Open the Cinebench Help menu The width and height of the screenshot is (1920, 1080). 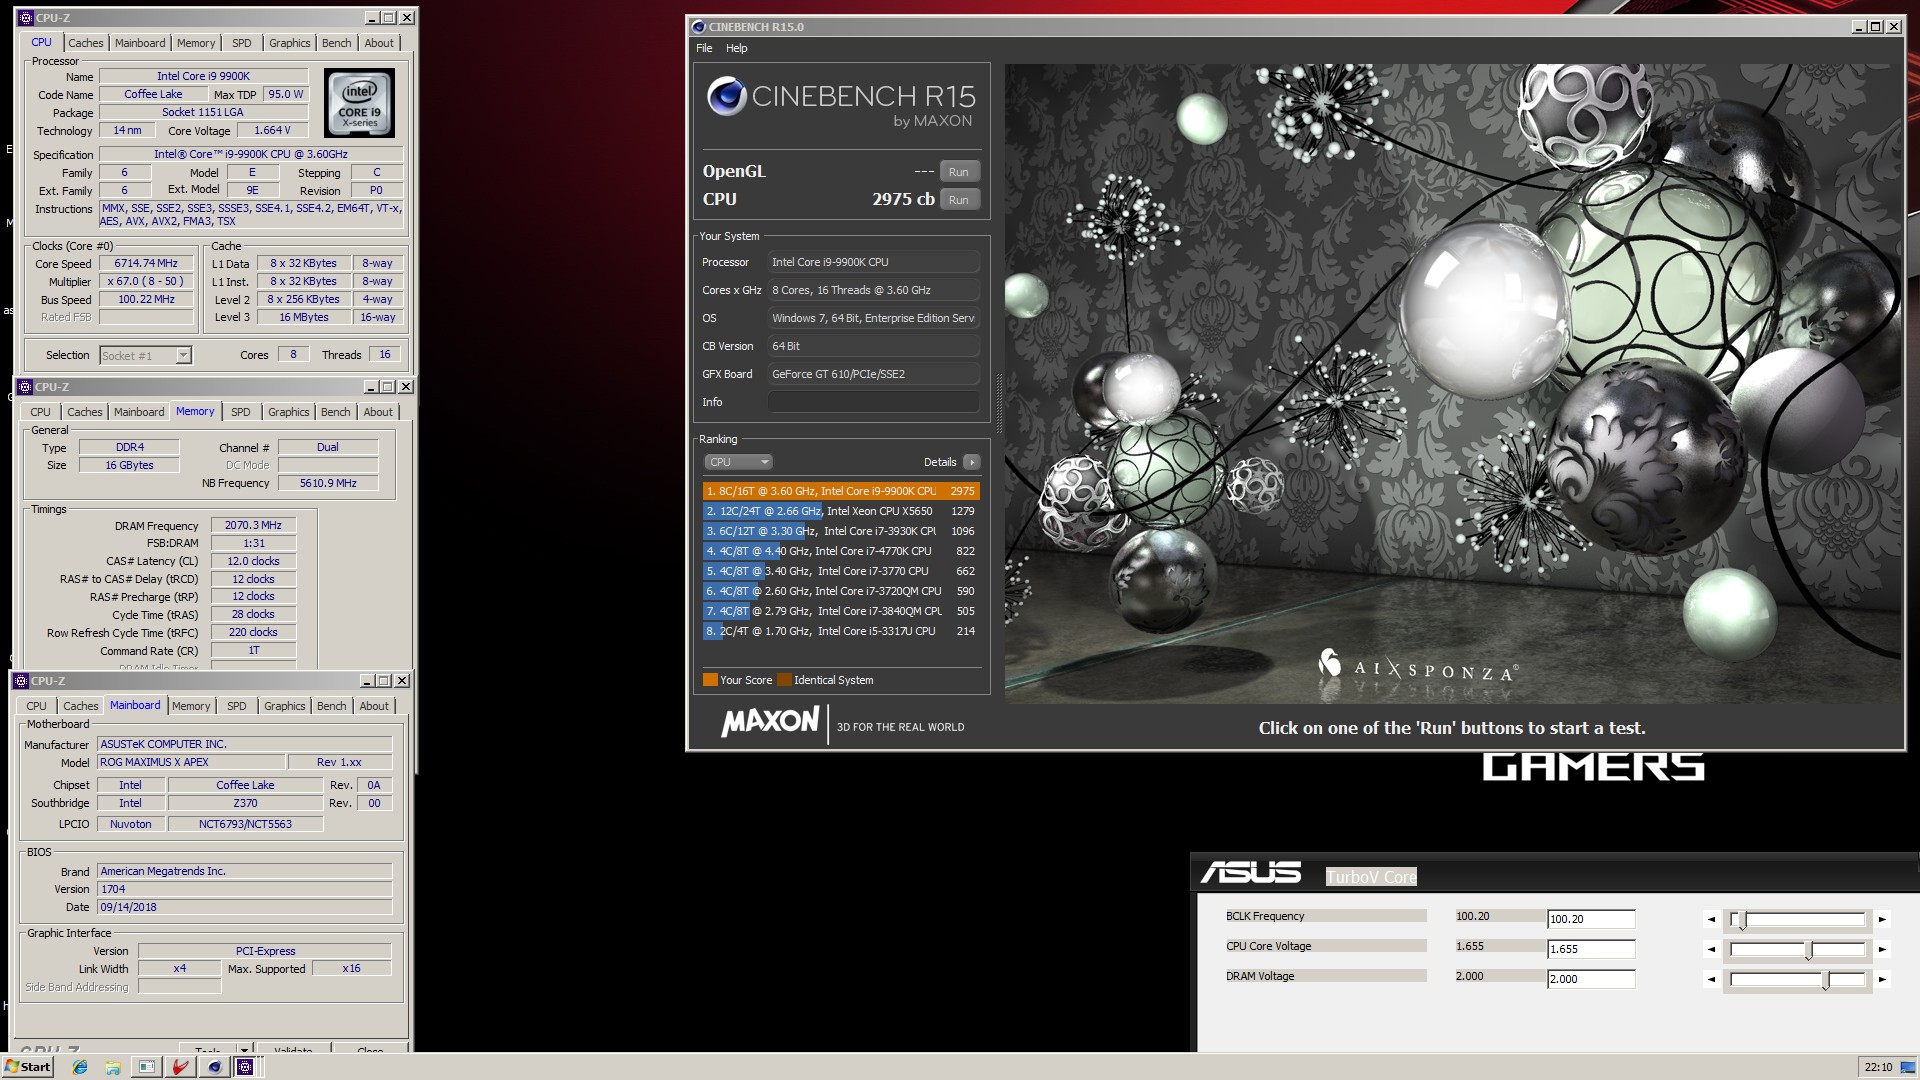pyautogui.click(x=736, y=48)
